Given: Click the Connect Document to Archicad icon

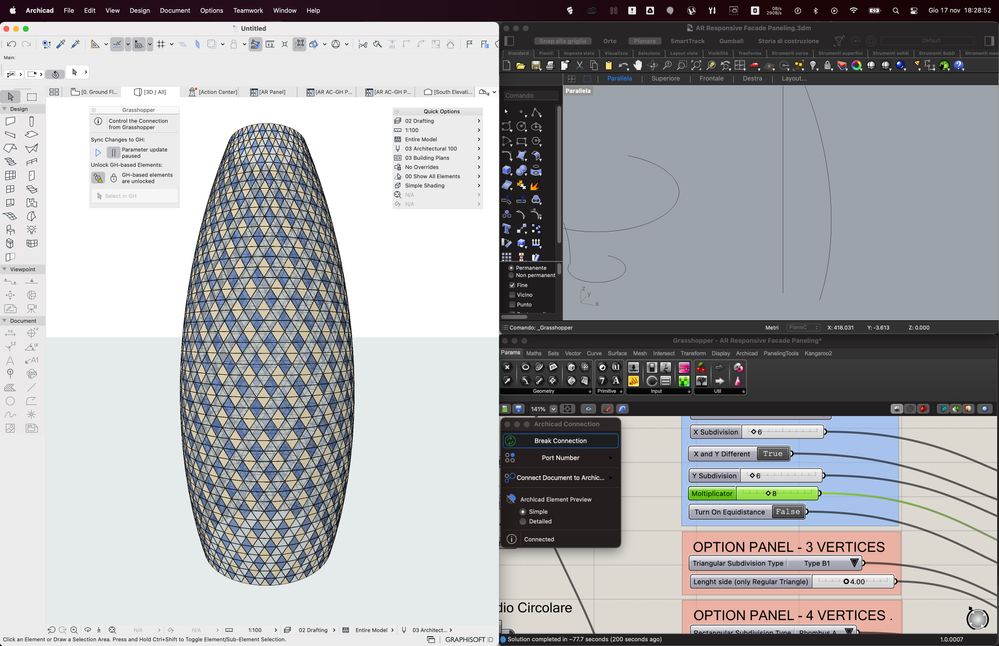Looking at the screenshot, I should [x=510, y=478].
